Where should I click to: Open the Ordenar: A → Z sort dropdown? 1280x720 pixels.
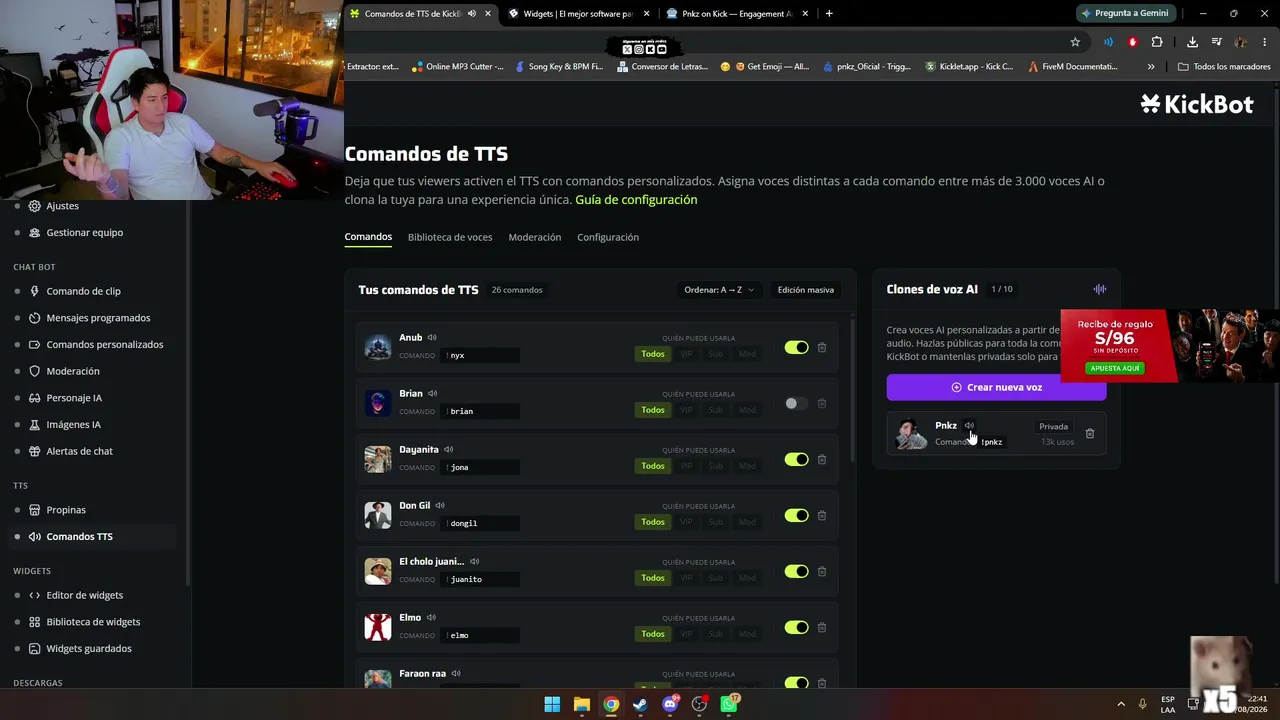(x=719, y=290)
